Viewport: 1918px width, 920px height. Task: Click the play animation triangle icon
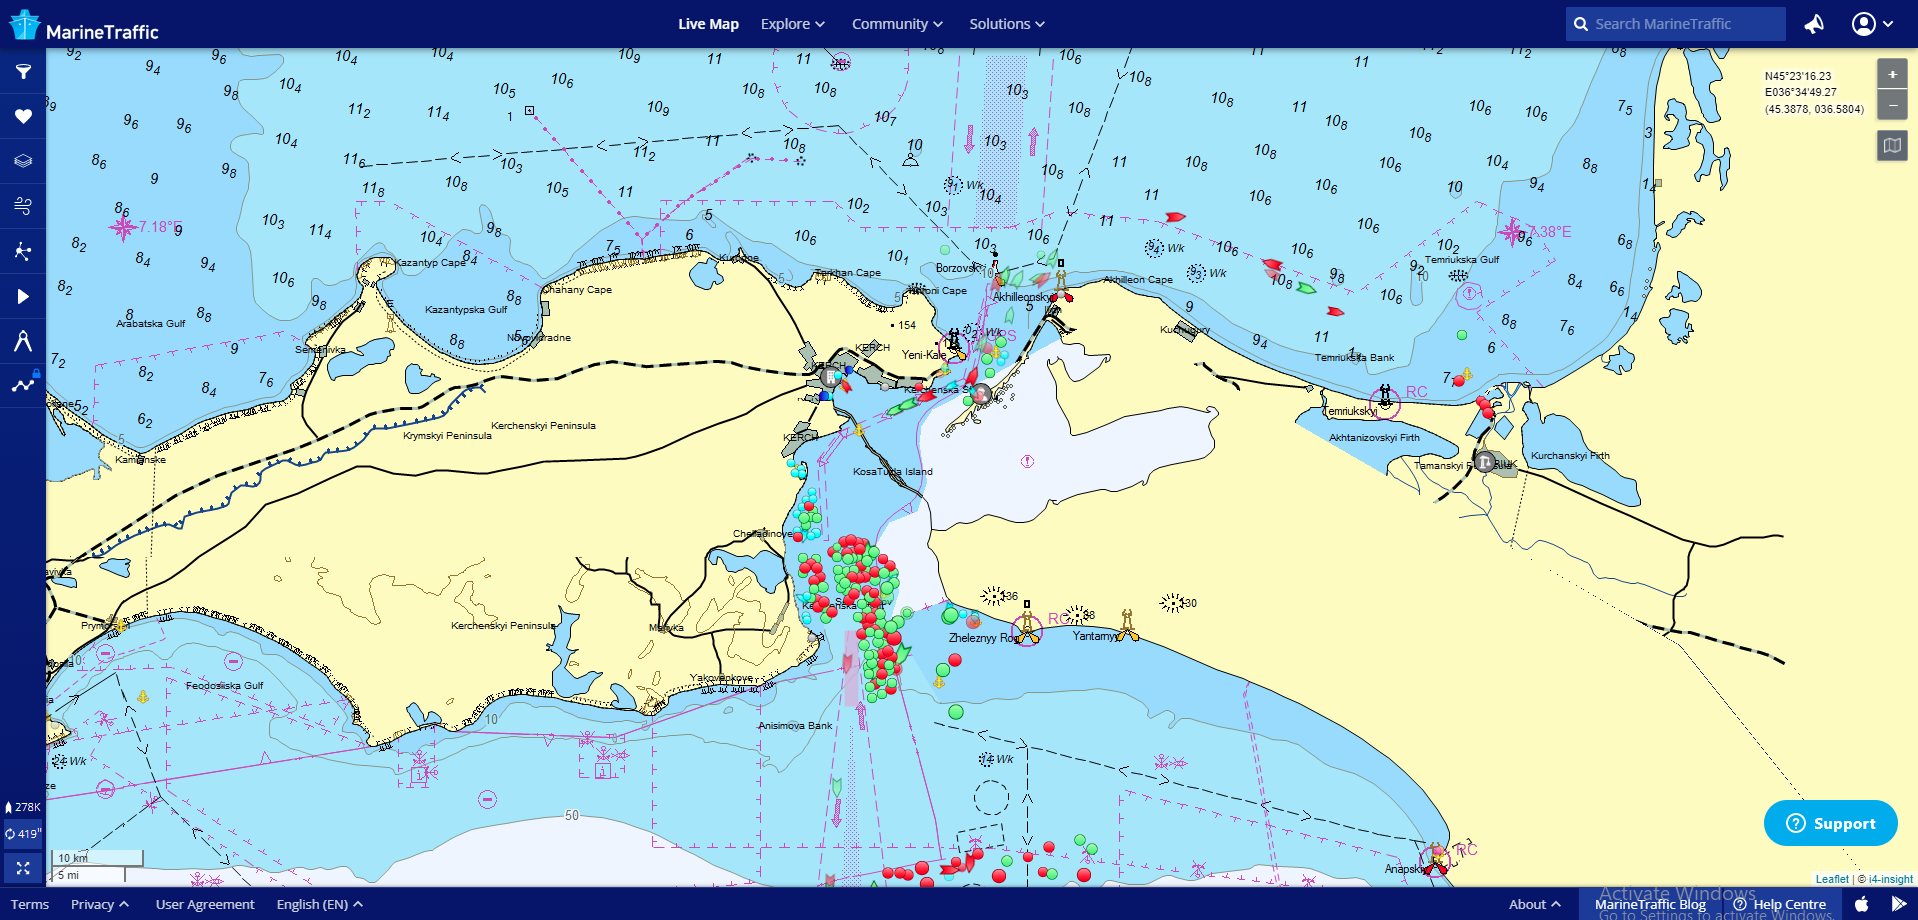pos(23,296)
